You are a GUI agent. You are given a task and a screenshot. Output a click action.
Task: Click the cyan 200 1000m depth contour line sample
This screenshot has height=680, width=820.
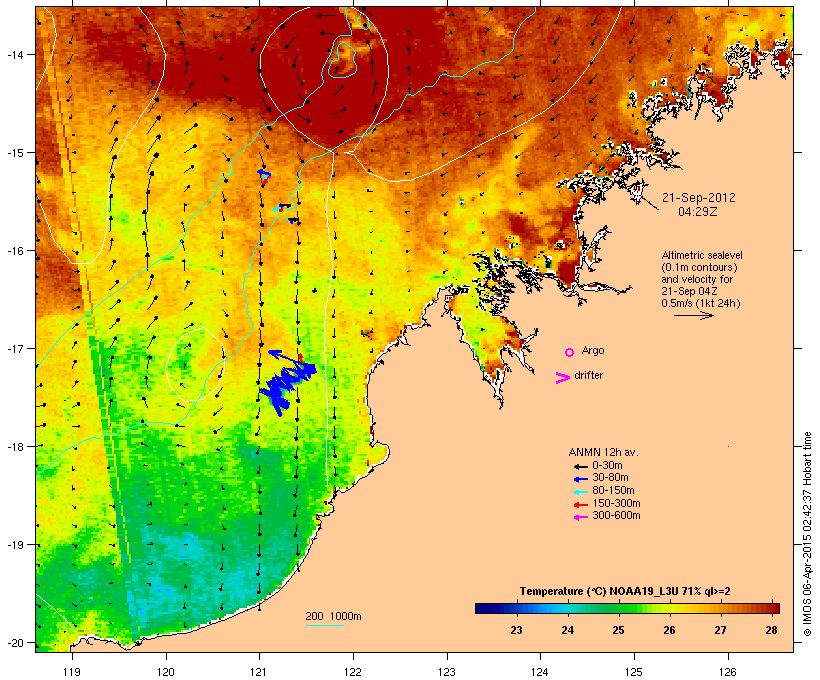(x=325, y=625)
